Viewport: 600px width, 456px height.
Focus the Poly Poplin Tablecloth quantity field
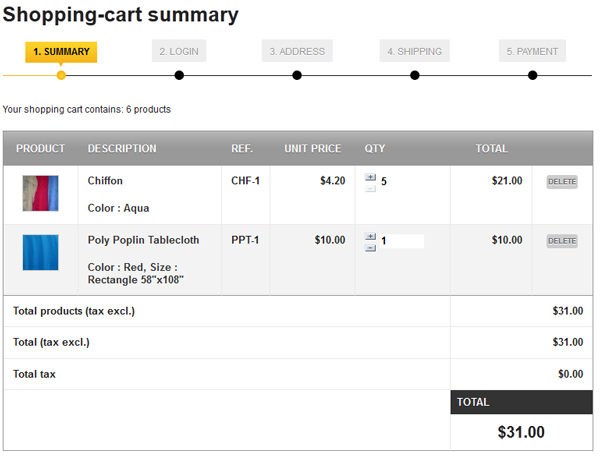click(x=401, y=241)
